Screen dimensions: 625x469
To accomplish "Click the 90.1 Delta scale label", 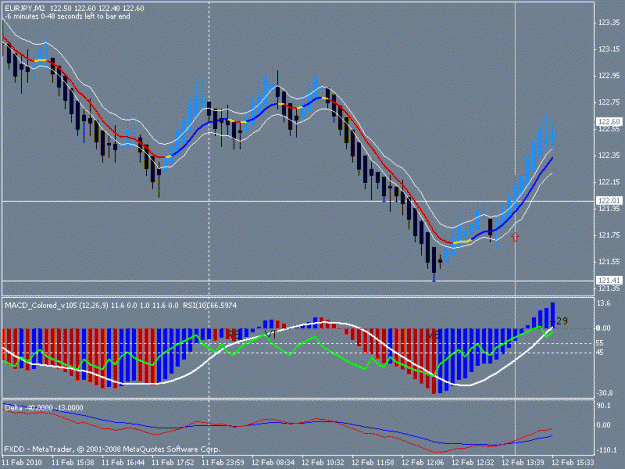I will click(603, 406).
